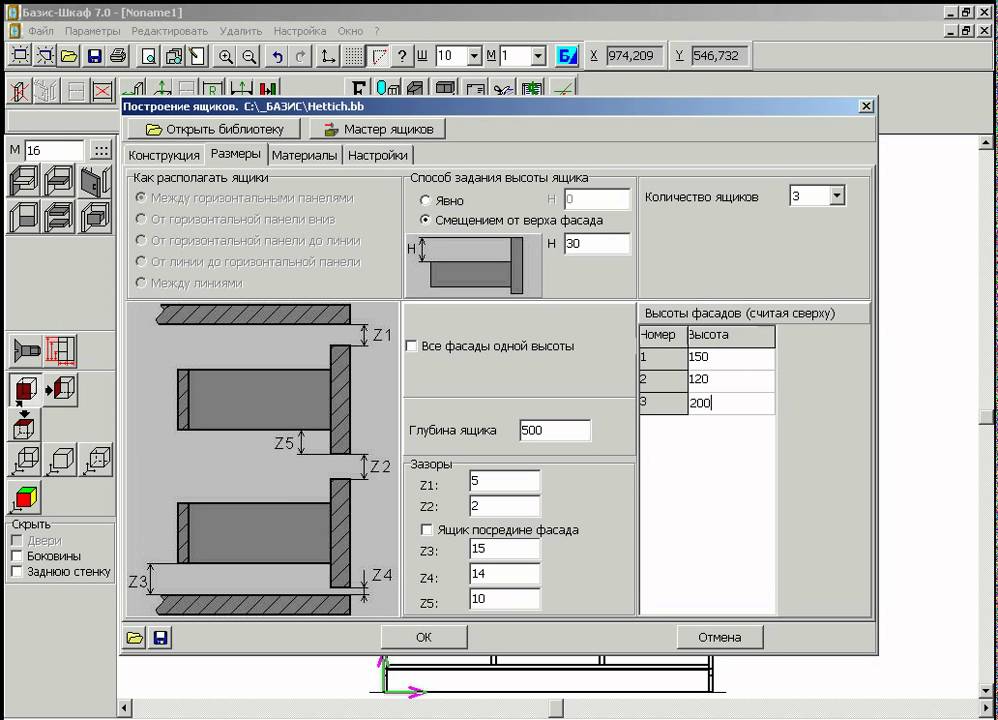
Task: Click the Мастер ящиков button
Action: coord(378,129)
